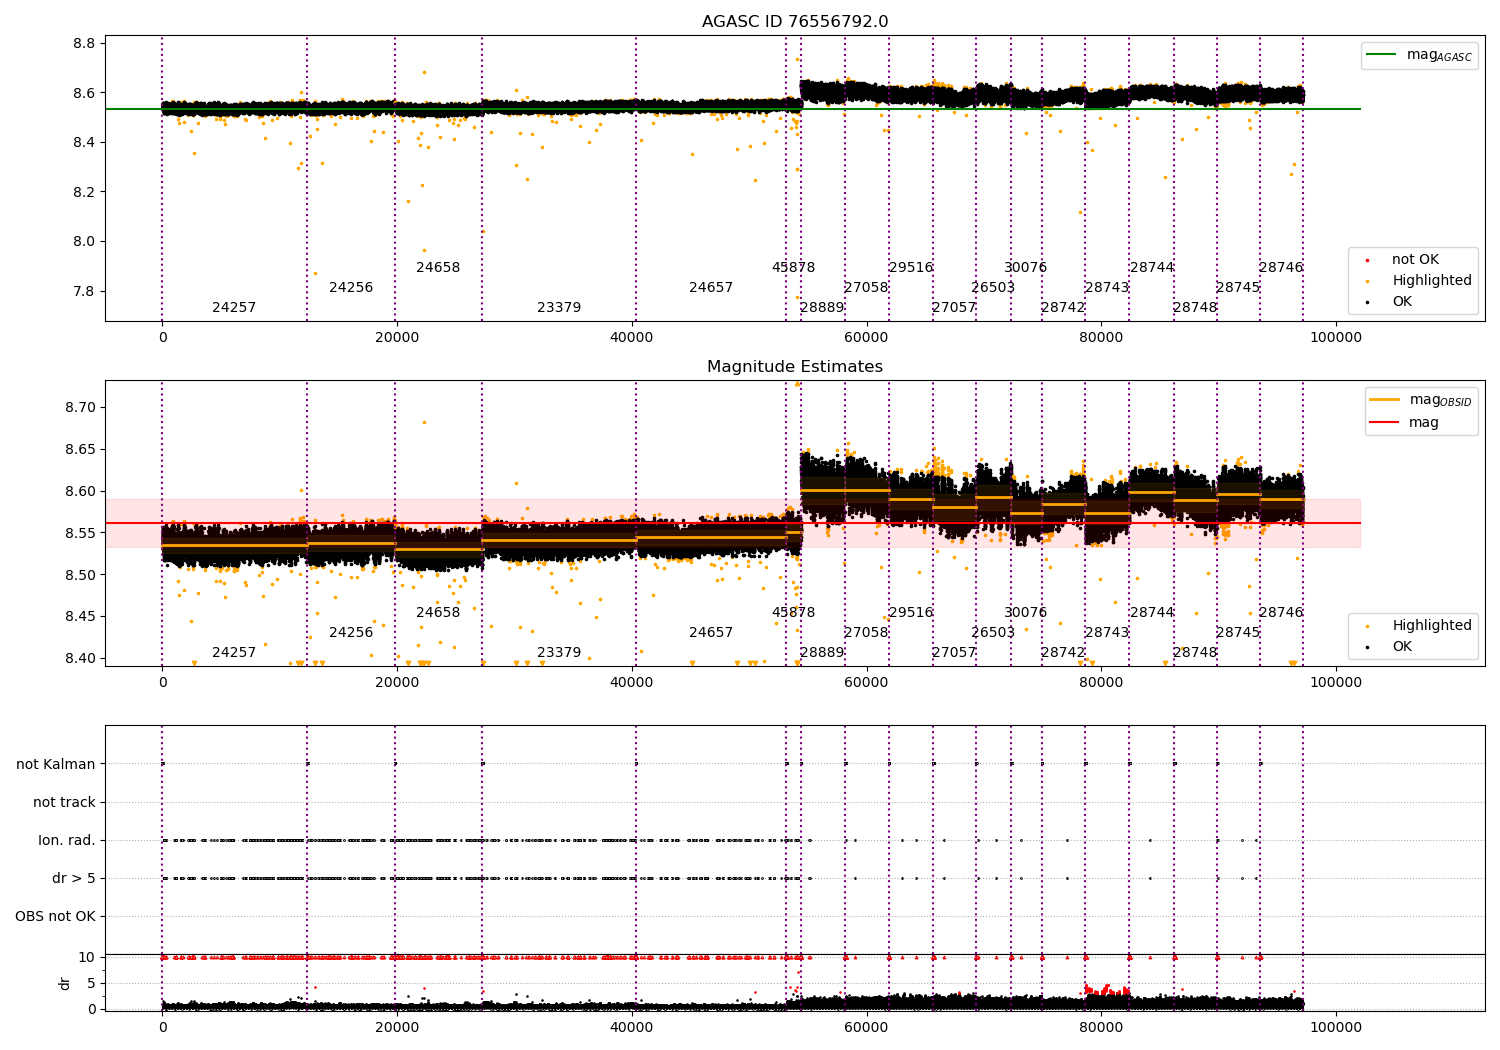Select the OBSID label 24257 in top plot
1500x1050 pixels.
point(234,308)
